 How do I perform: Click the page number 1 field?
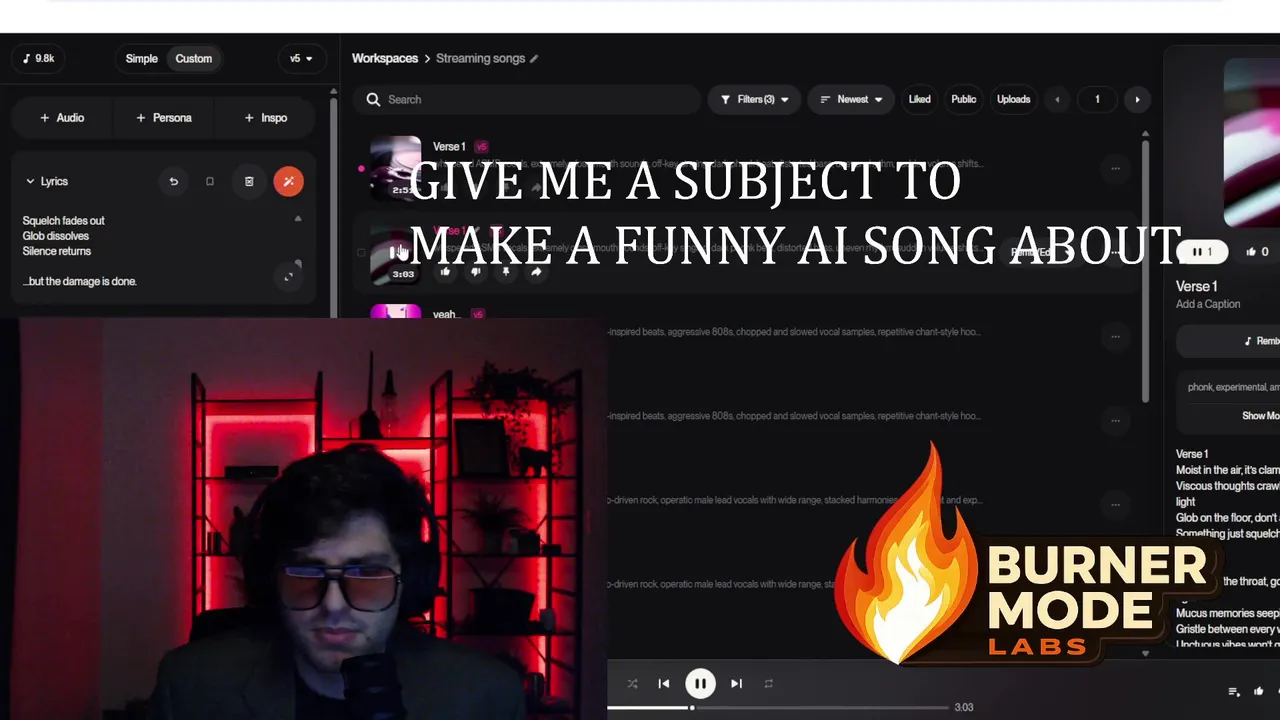point(1097,99)
